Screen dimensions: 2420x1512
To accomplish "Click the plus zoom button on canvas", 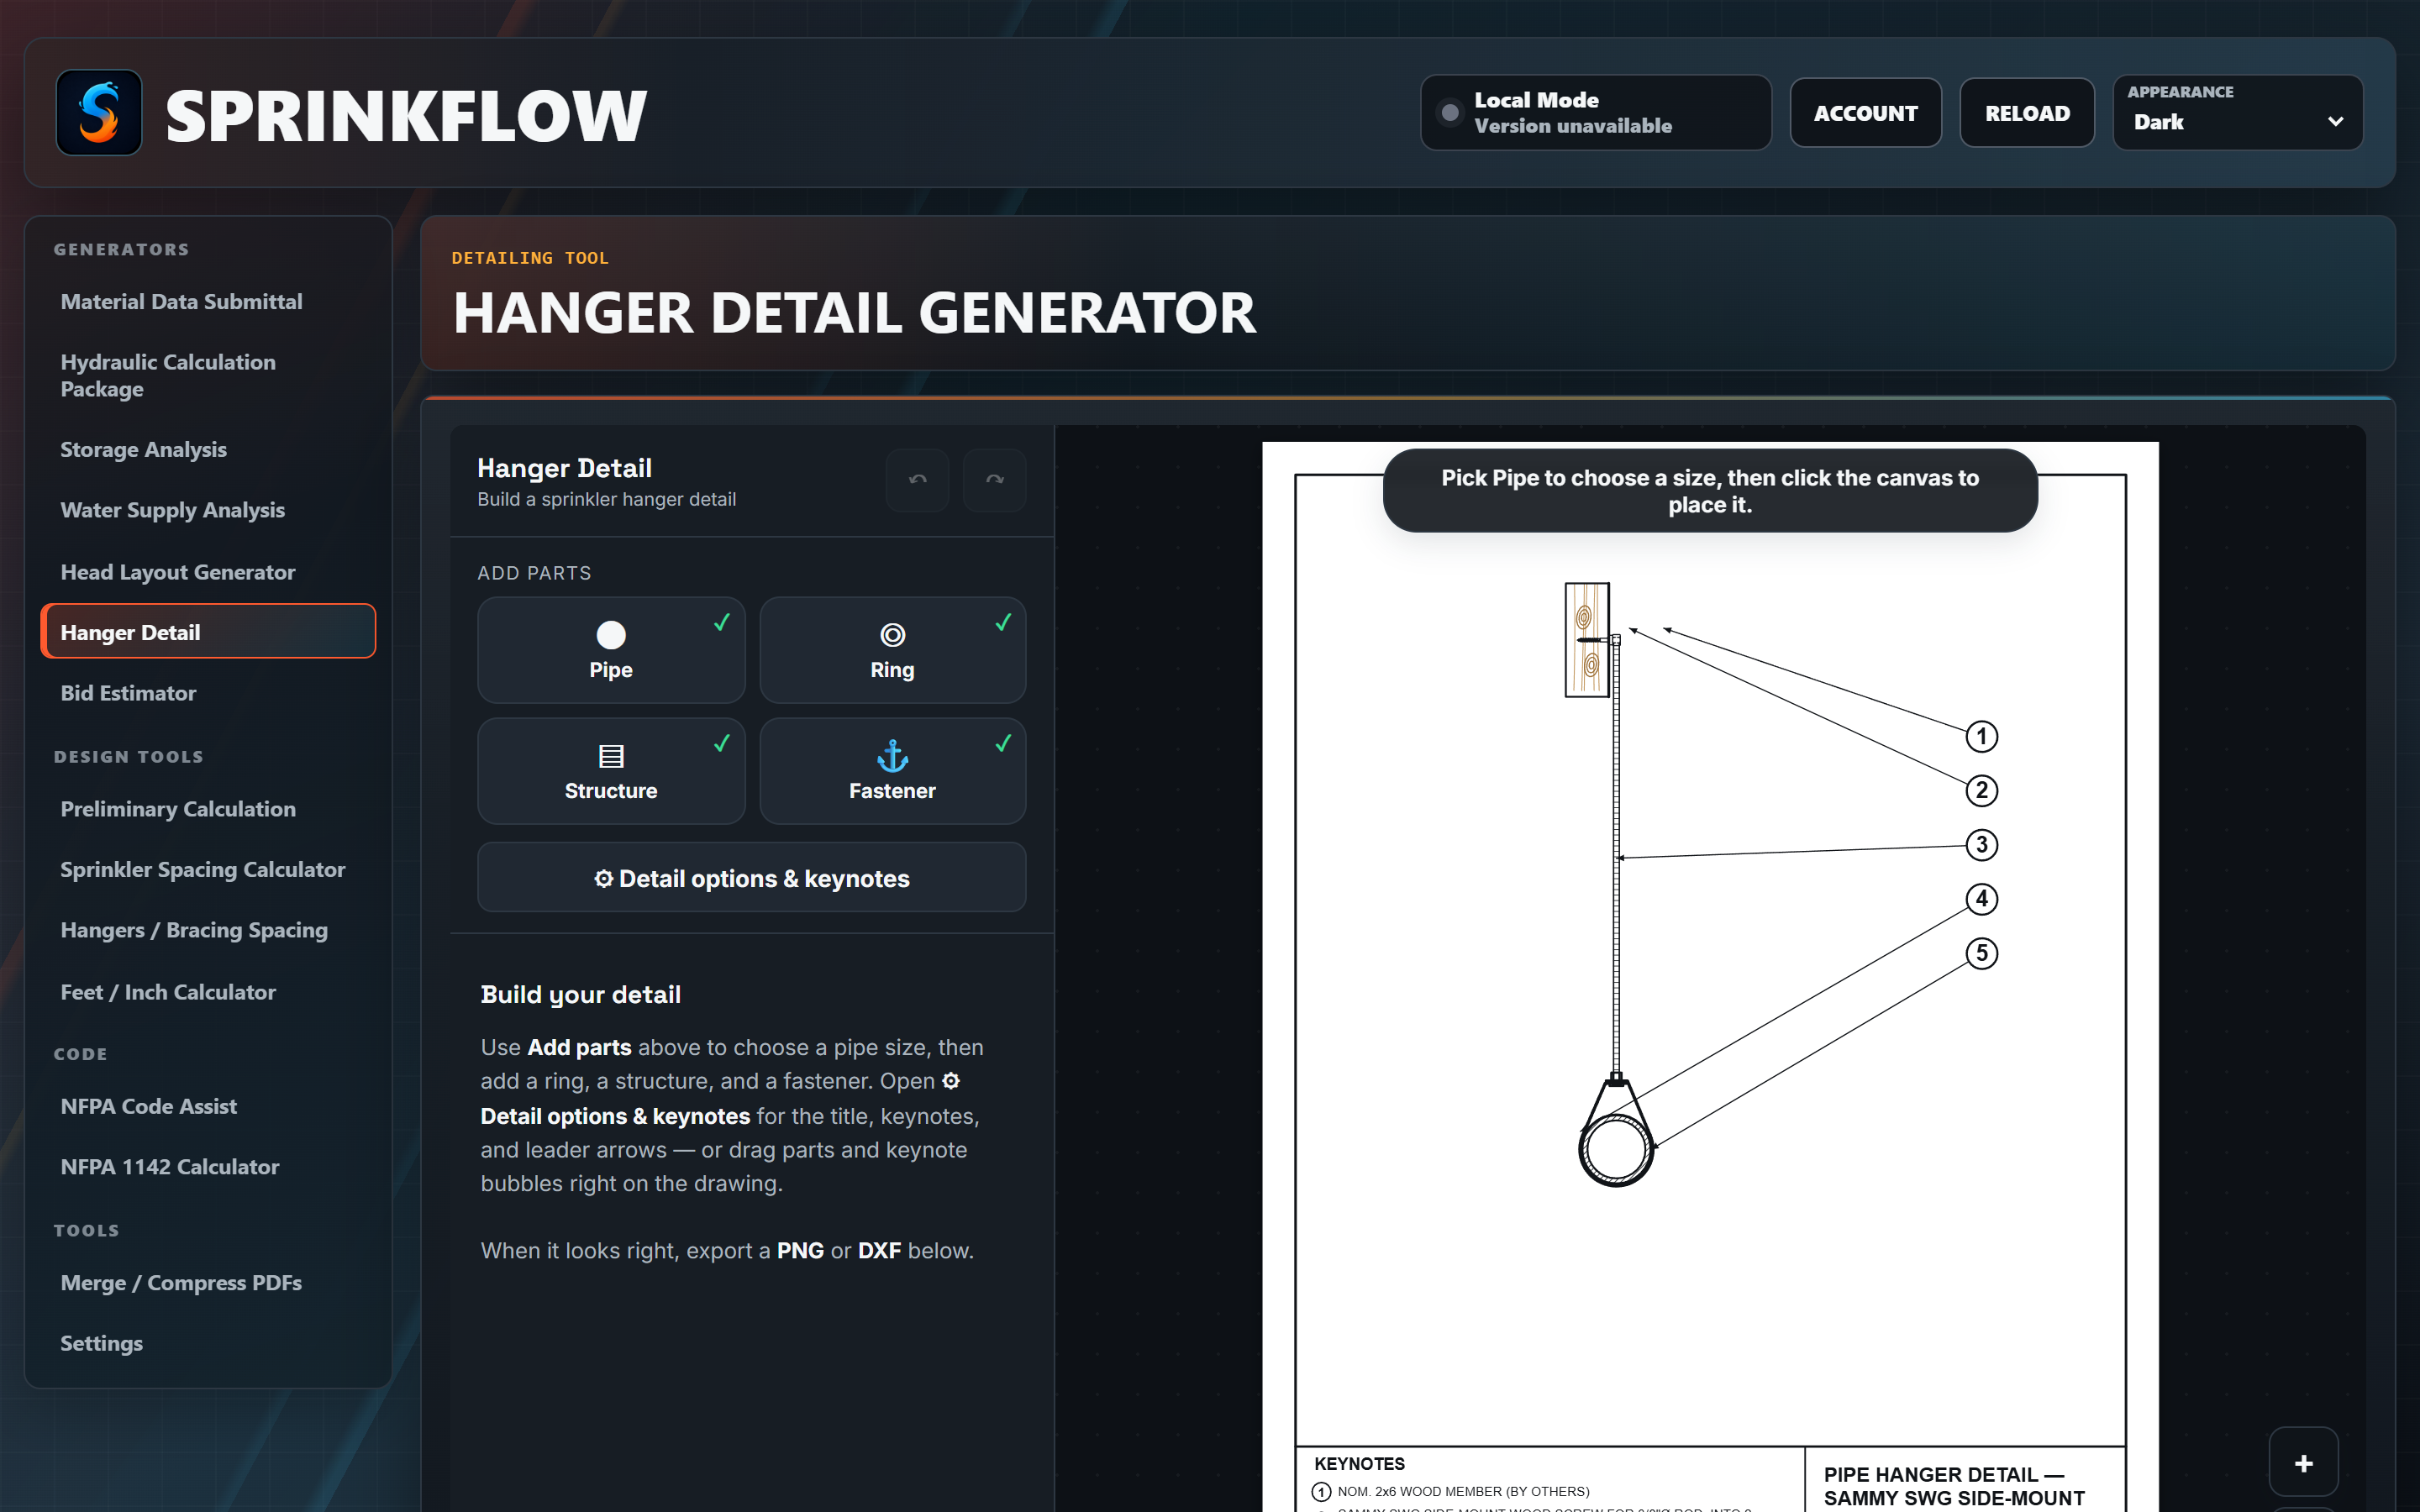I will [2304, 1463].
